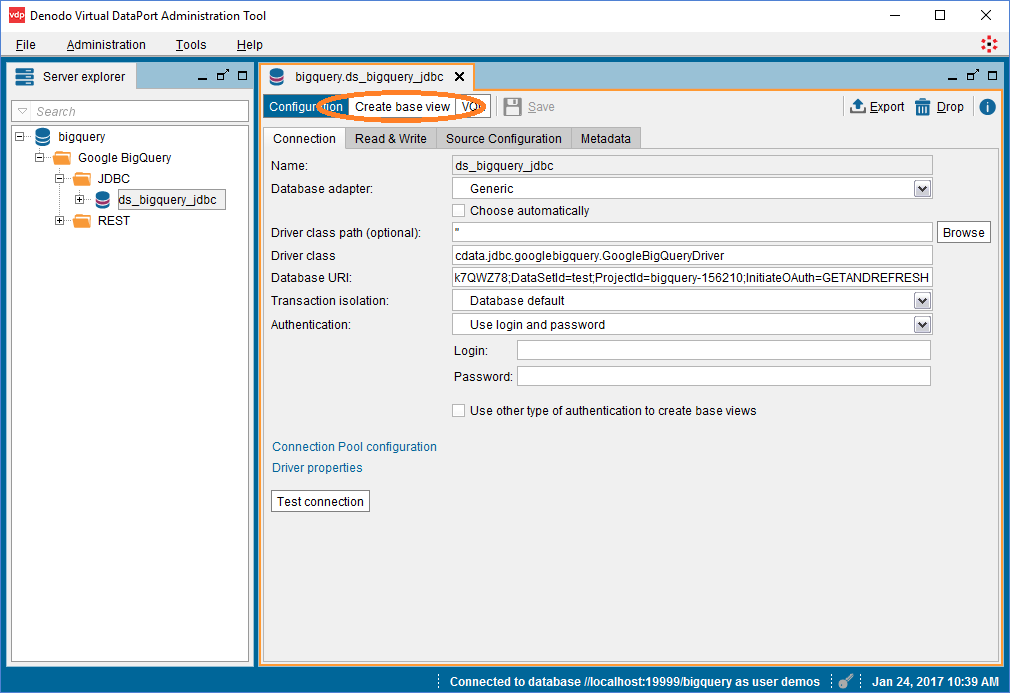
Task: Click the Driver class path field
Action: pos(692,233)
